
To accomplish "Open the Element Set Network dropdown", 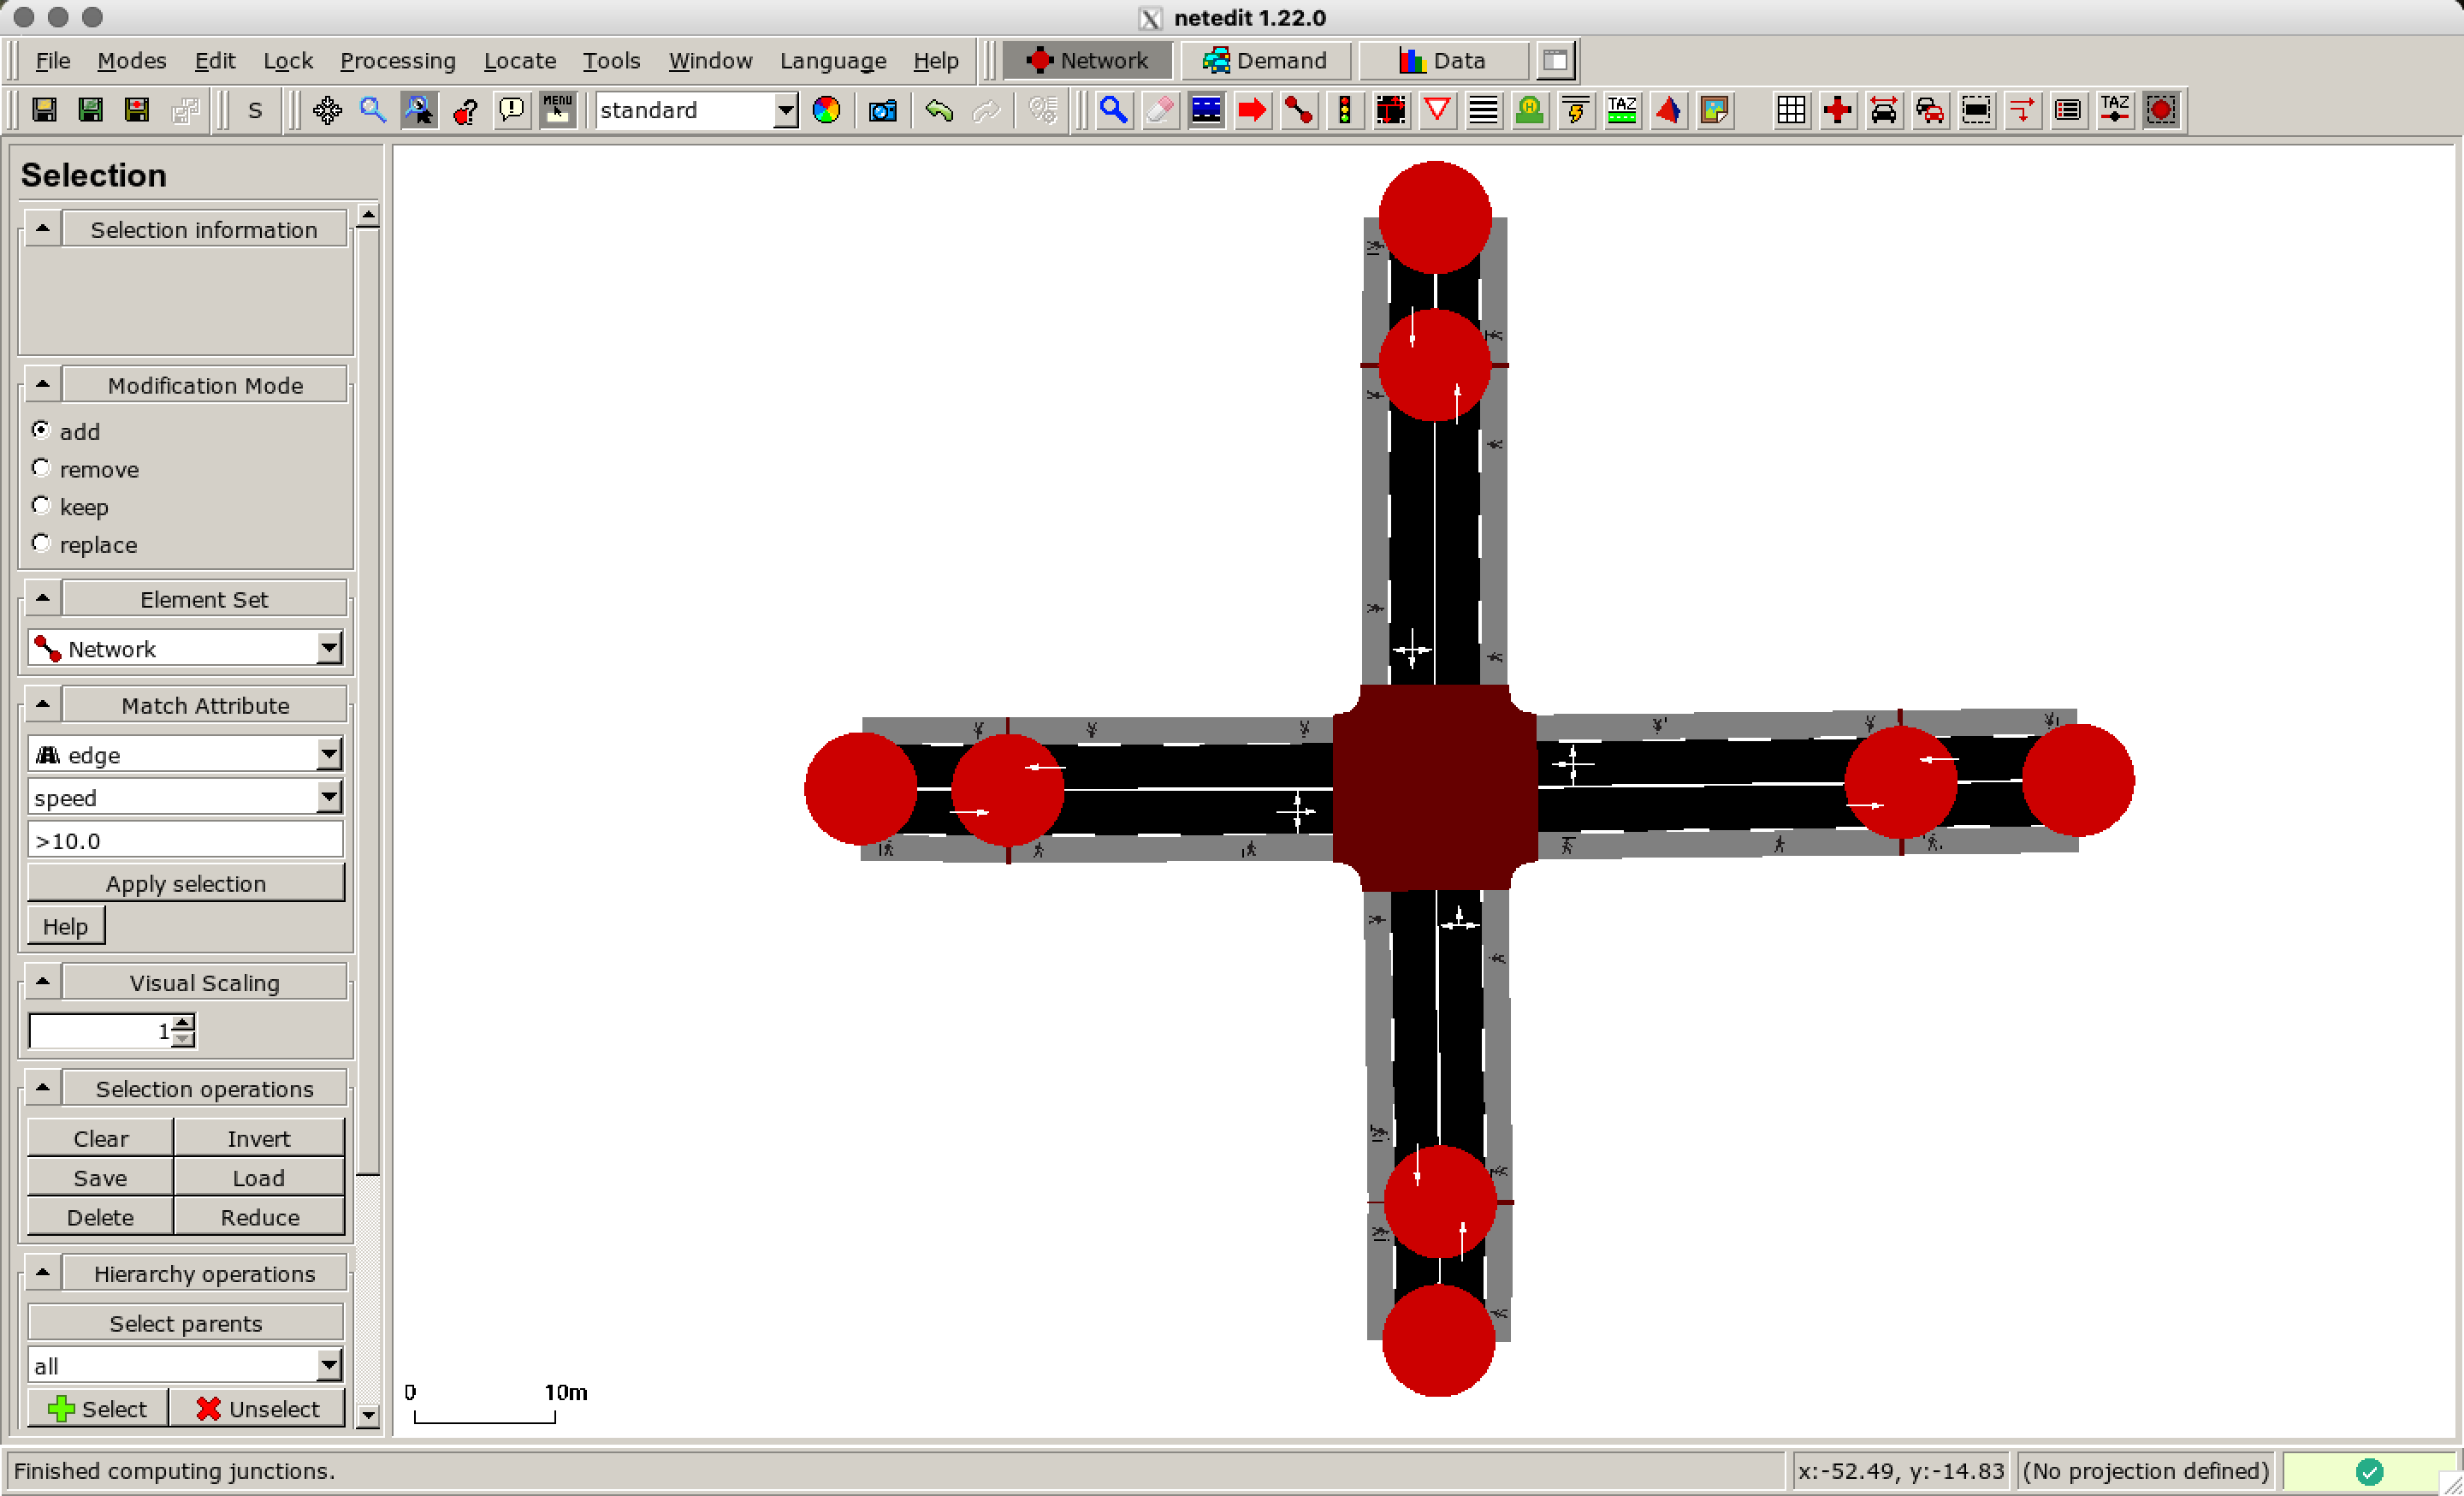I will pos(329,649).
